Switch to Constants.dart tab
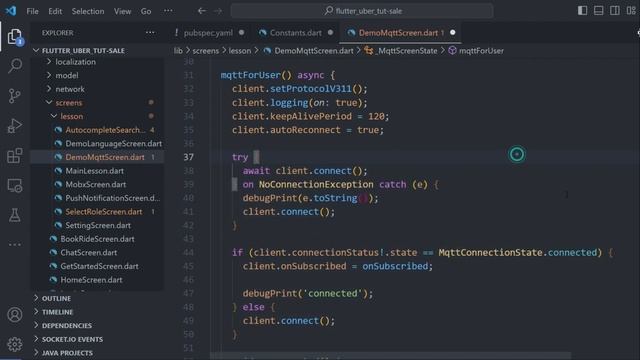 coord(296,33)
